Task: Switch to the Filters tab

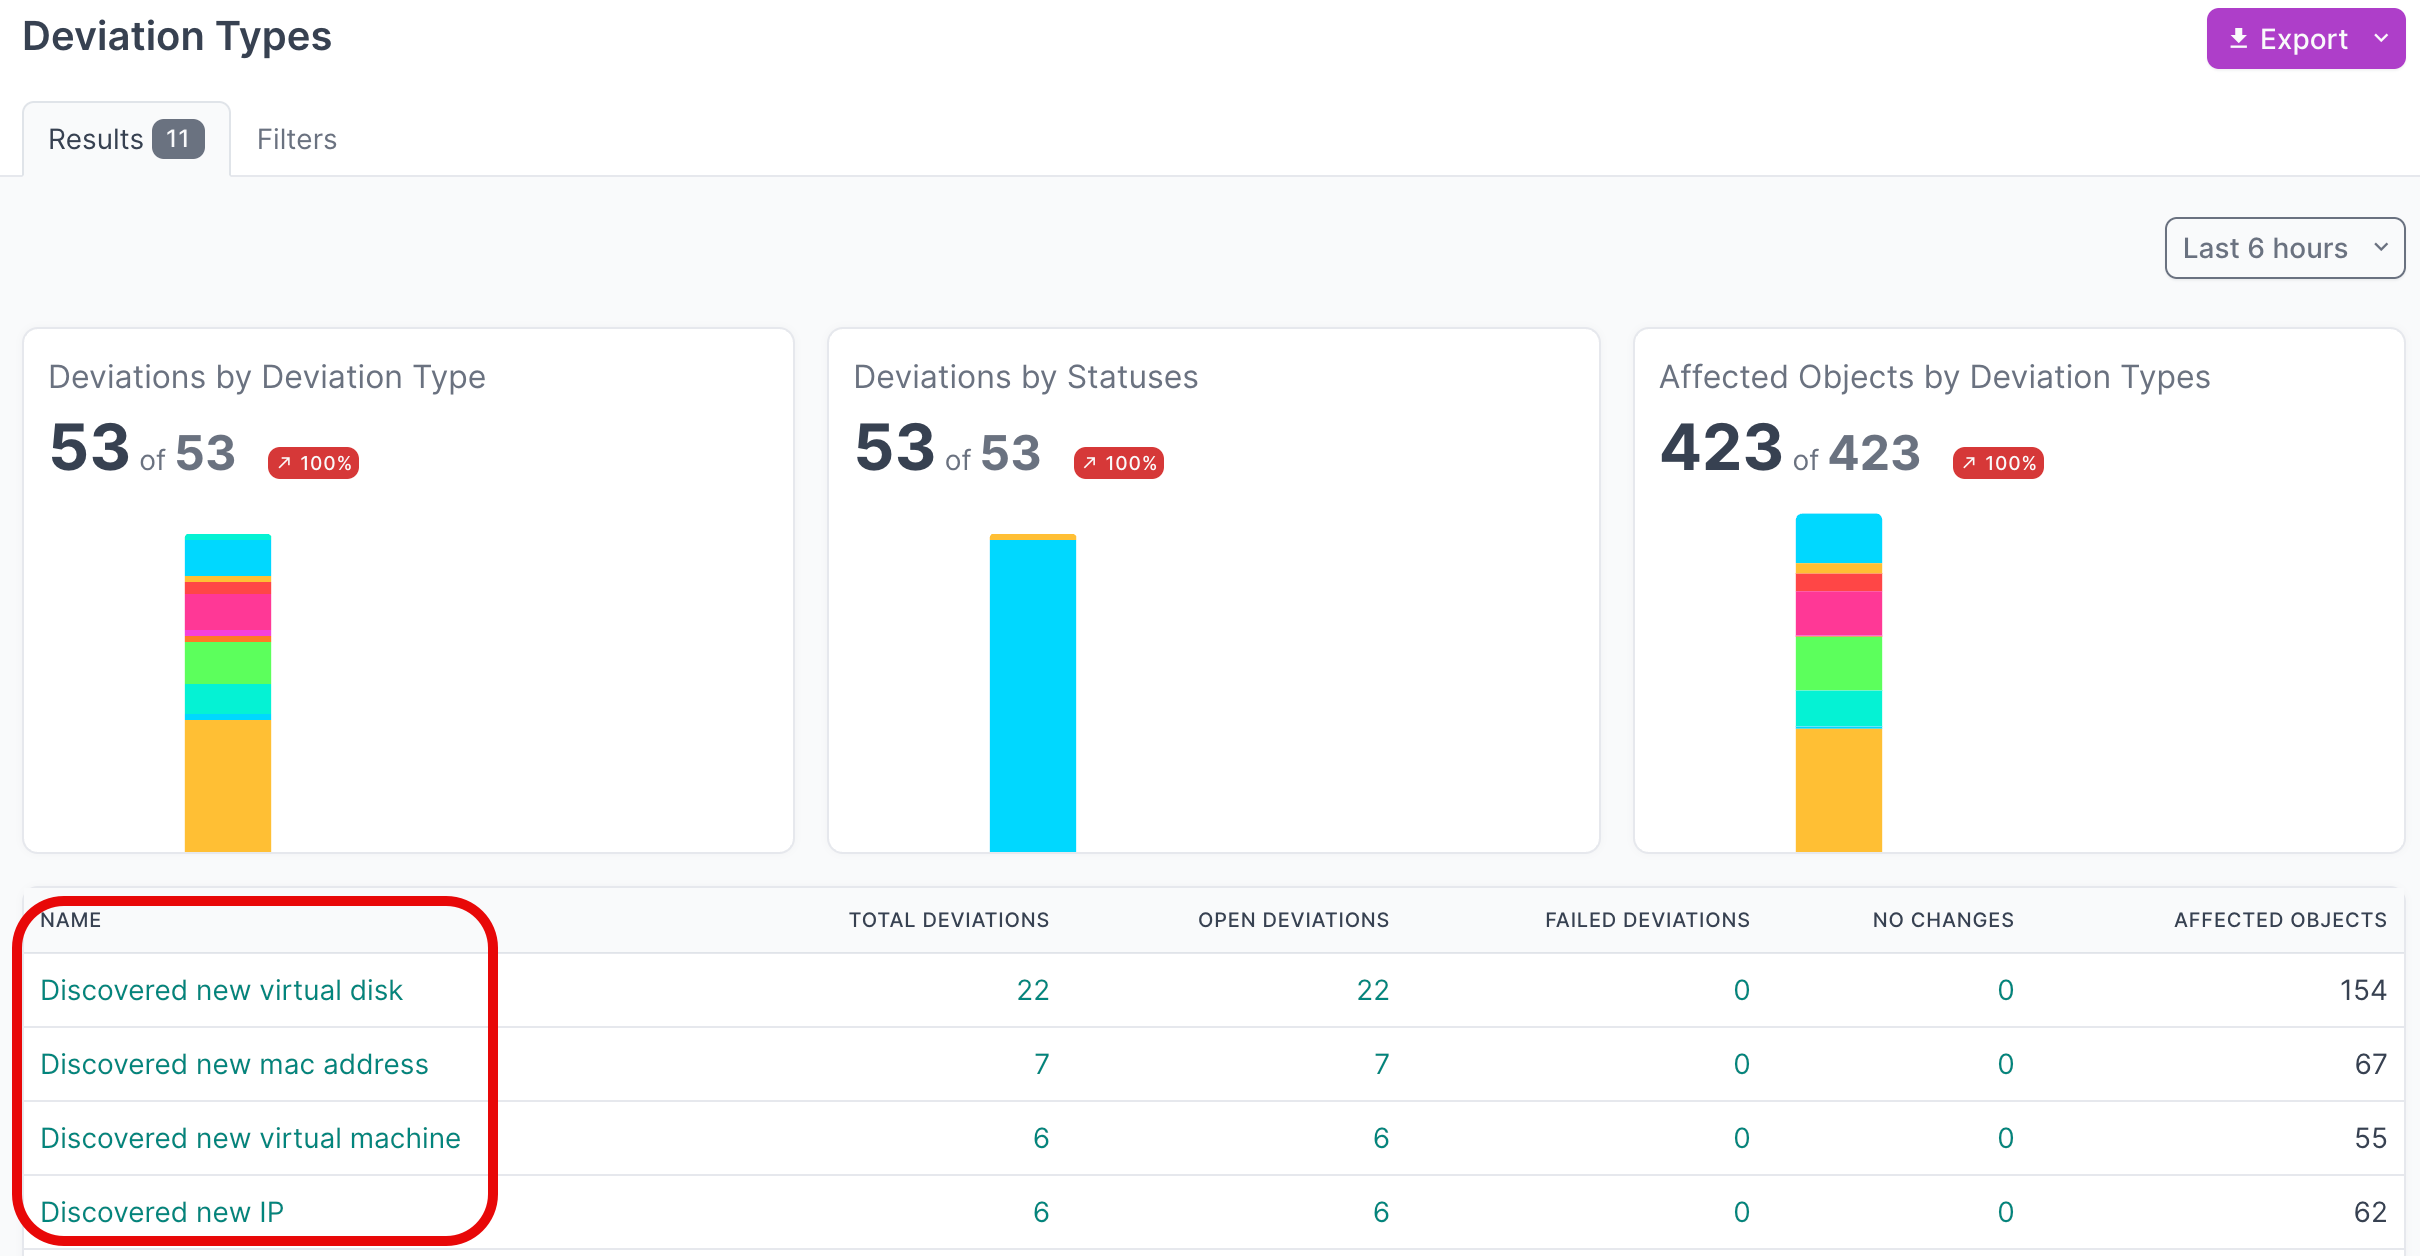Action: tap(296, 139)
